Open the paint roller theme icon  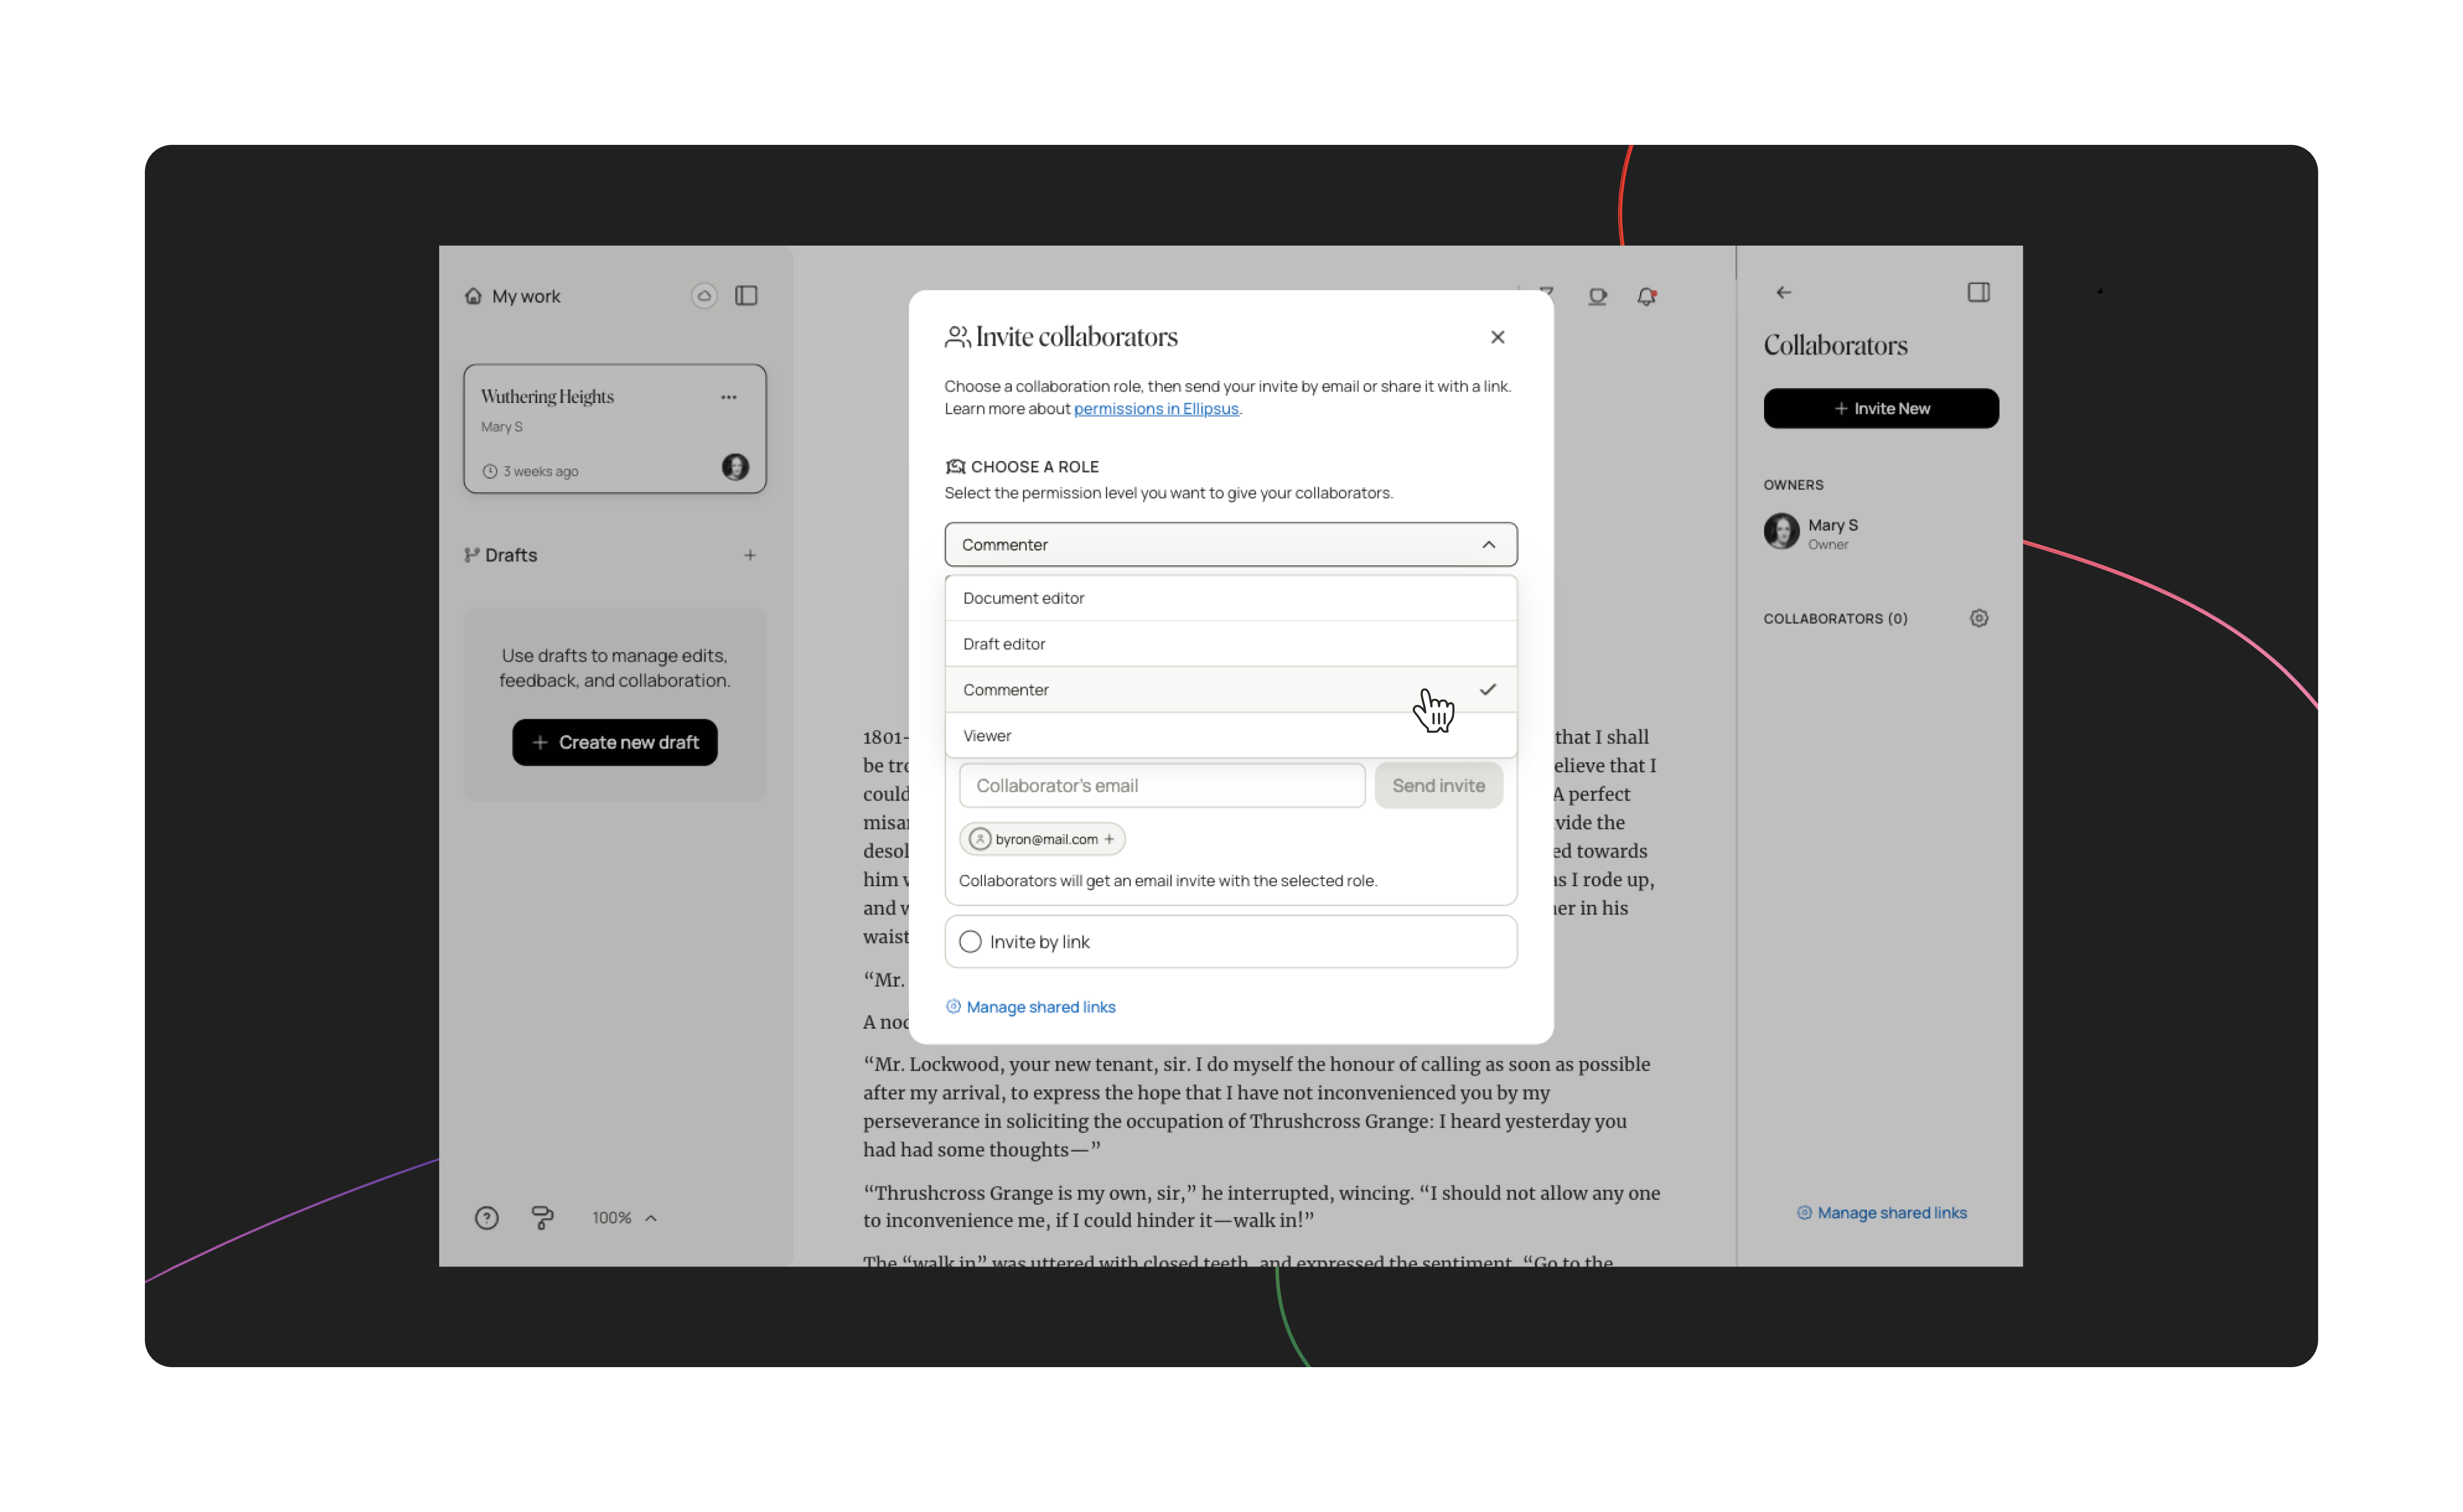(x=542, y=1218)
